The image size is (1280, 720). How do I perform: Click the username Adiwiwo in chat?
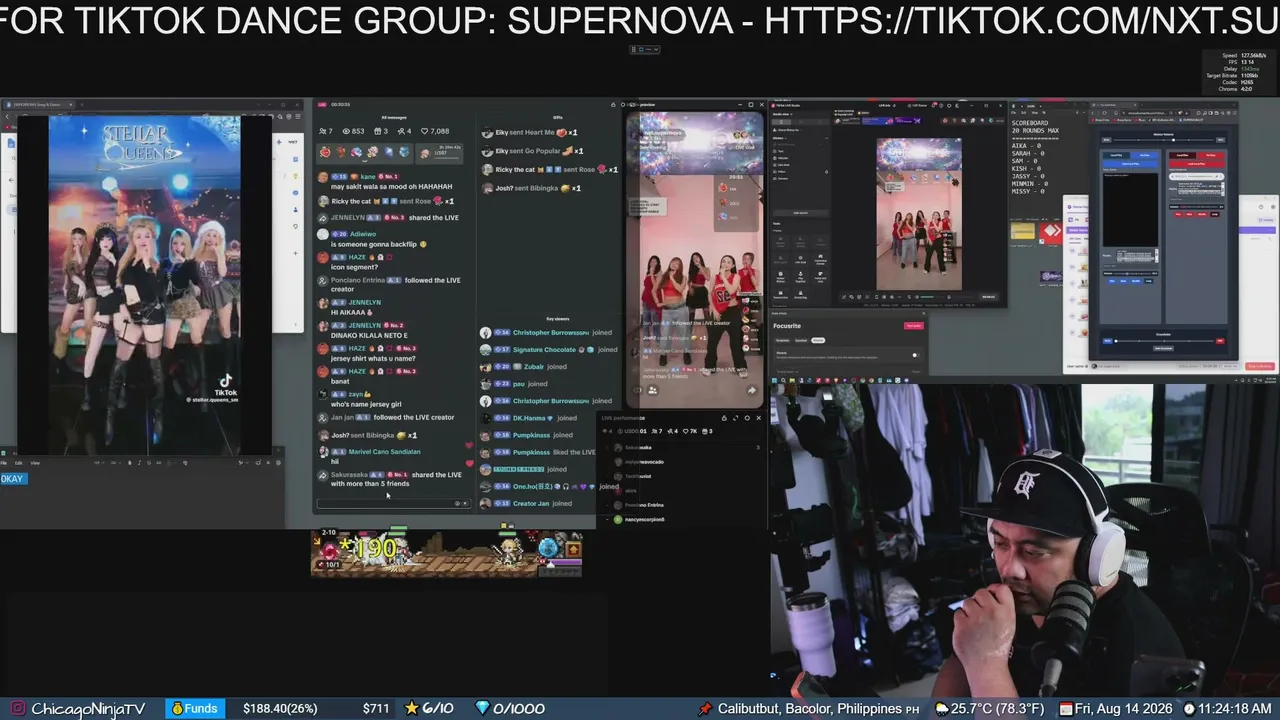tap(363, 234)
